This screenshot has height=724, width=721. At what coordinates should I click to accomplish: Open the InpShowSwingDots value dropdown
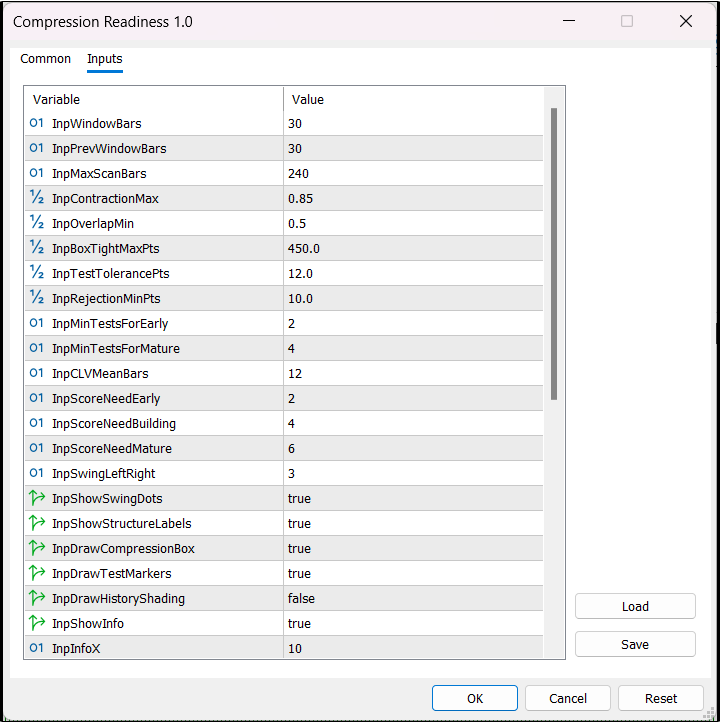coord(414,499)
